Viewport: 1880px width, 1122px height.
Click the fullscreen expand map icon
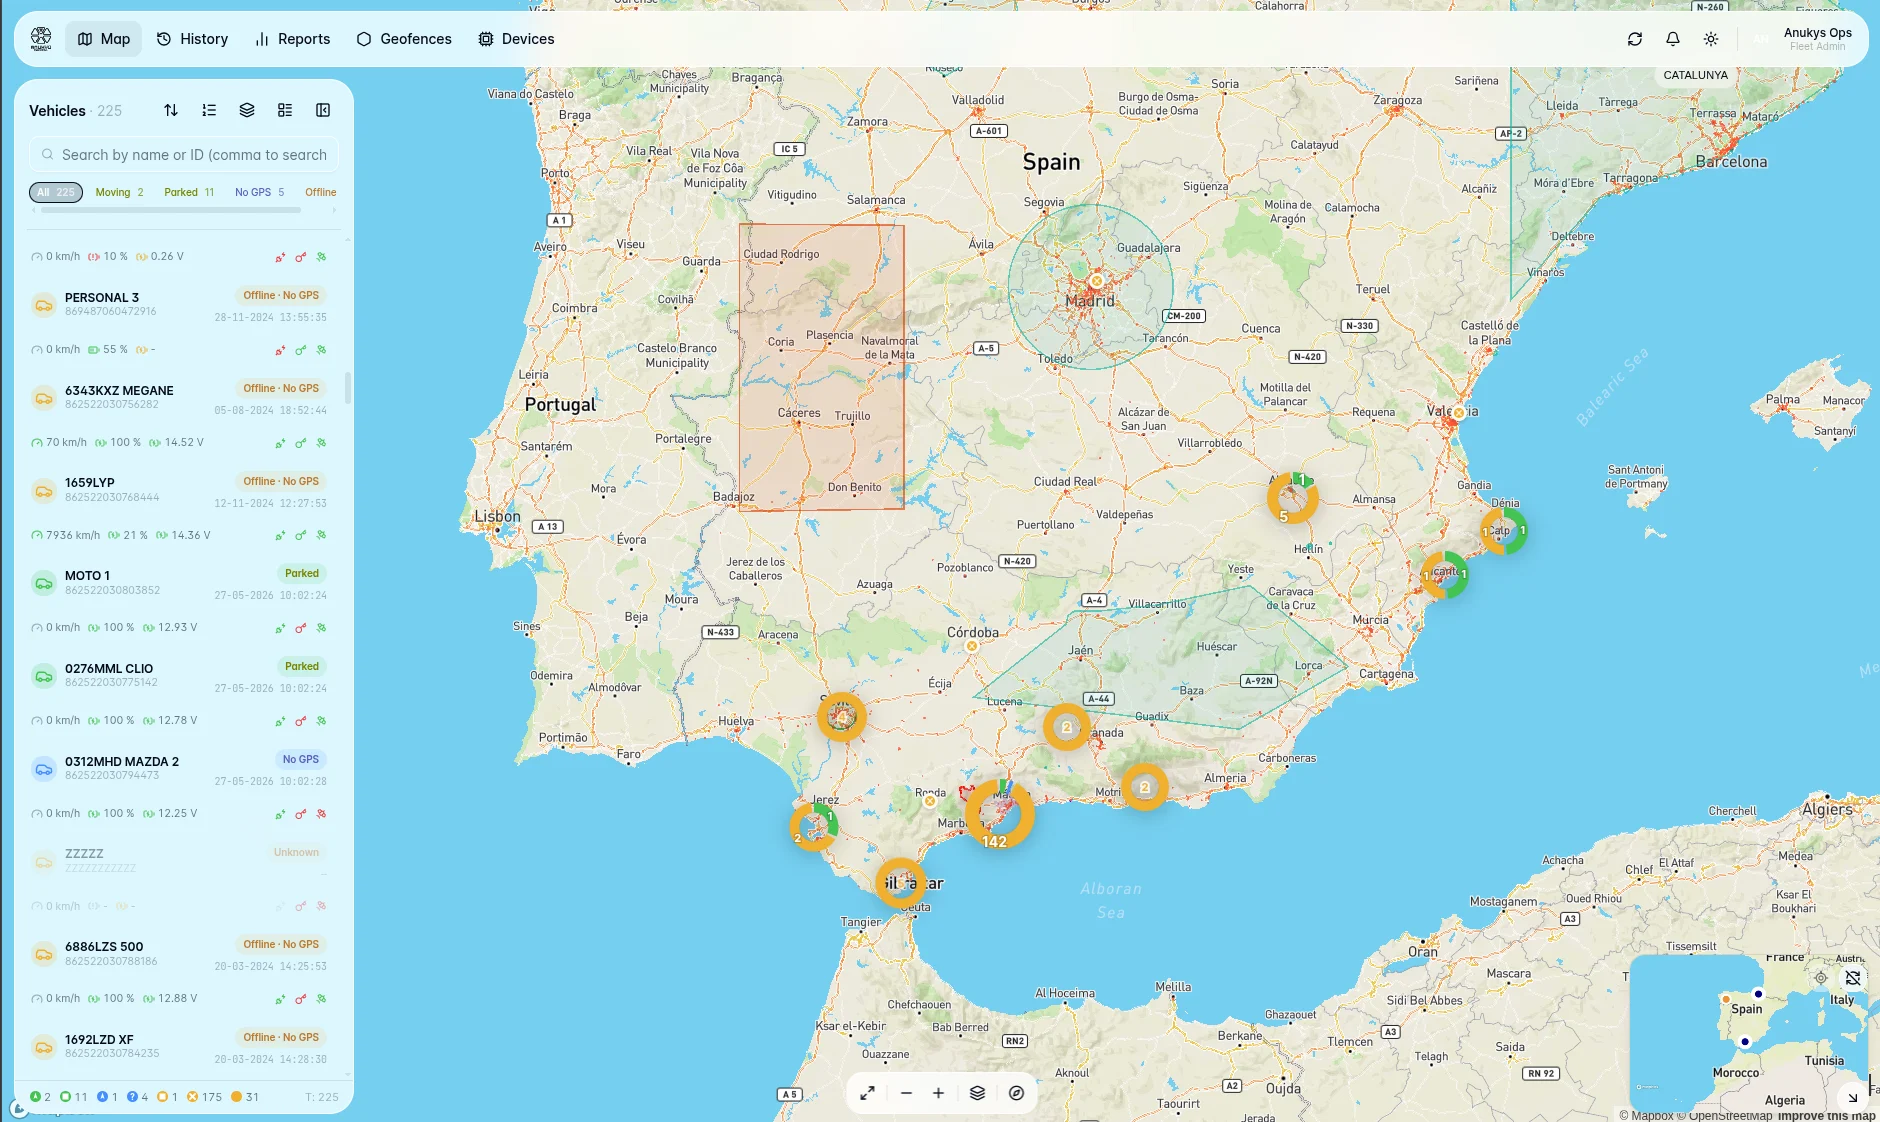click(868, 1093)
